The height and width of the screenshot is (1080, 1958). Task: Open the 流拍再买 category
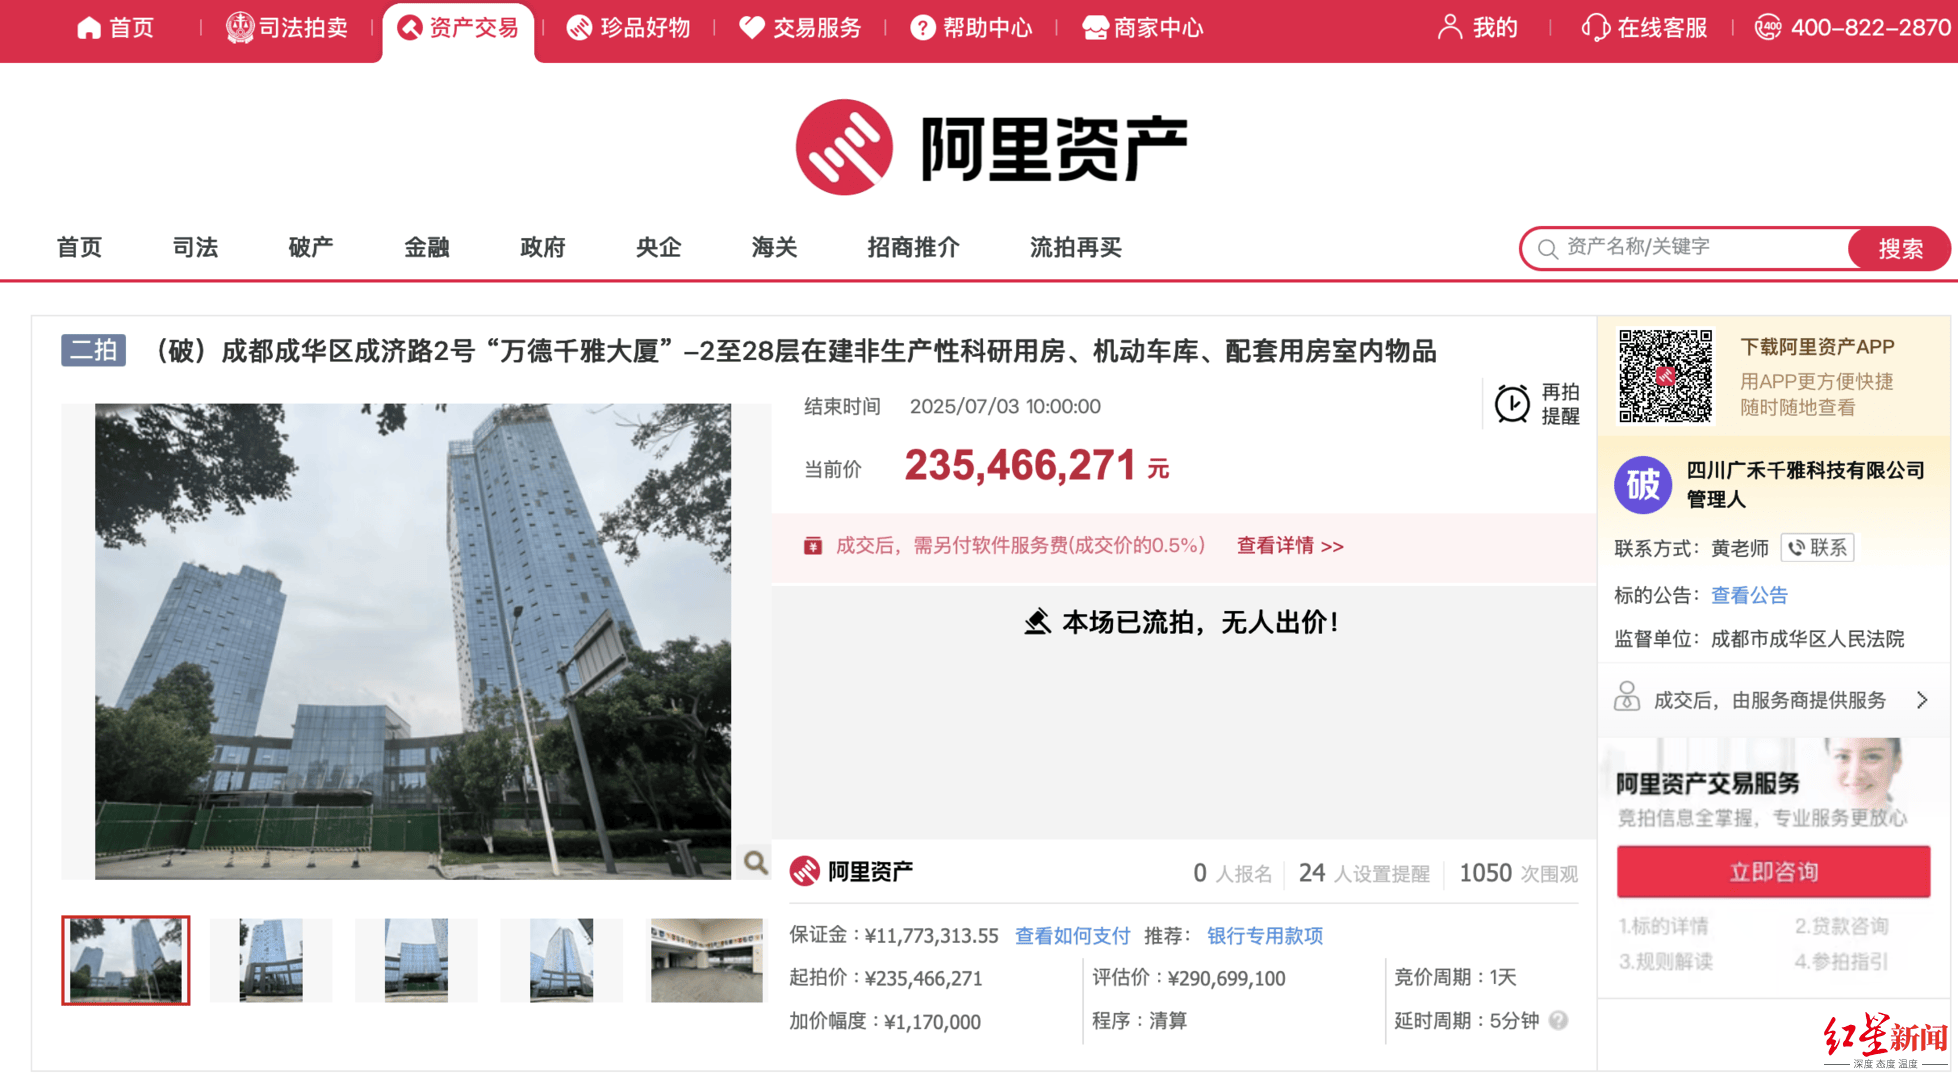(x=1076, y=247)
